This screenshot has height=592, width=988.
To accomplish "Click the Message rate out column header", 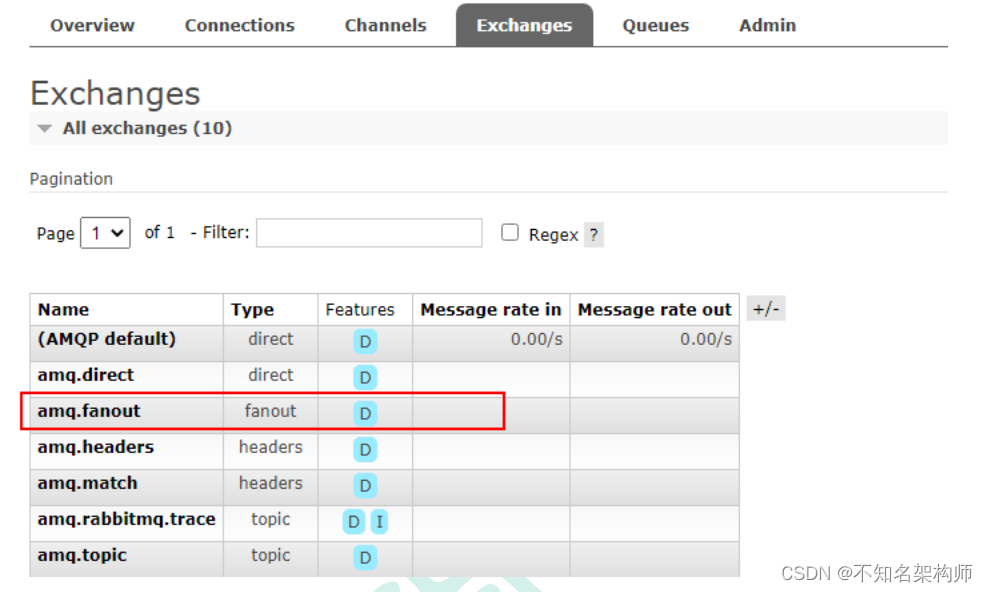I will pos(655,309).
